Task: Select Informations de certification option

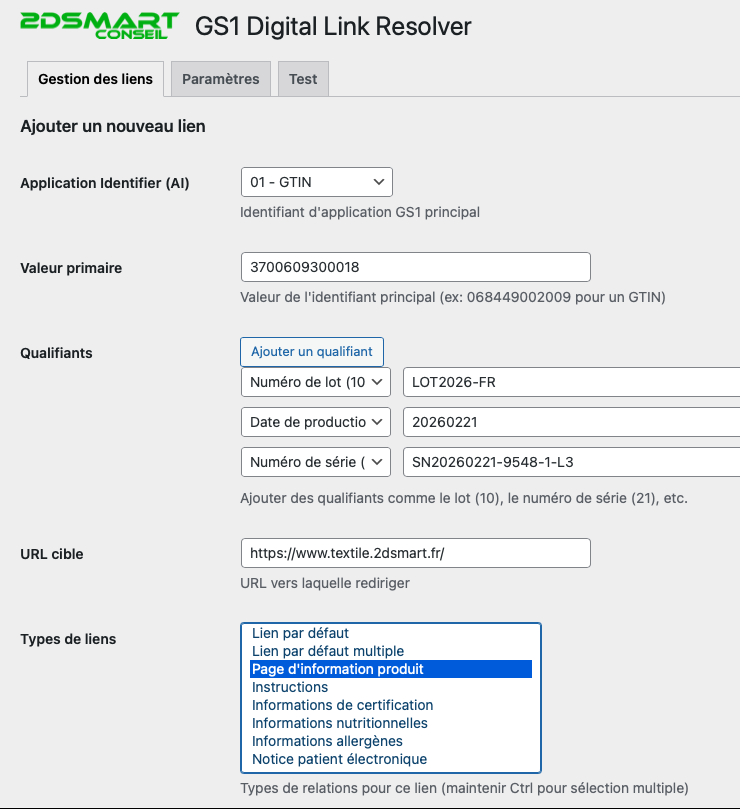Action: coord(342,706)
